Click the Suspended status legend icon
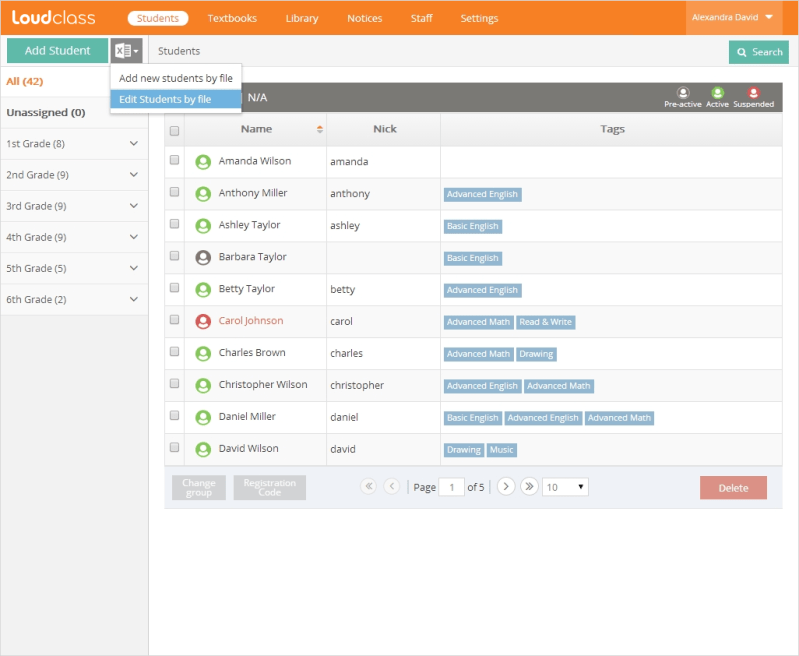 pos(753,93)
